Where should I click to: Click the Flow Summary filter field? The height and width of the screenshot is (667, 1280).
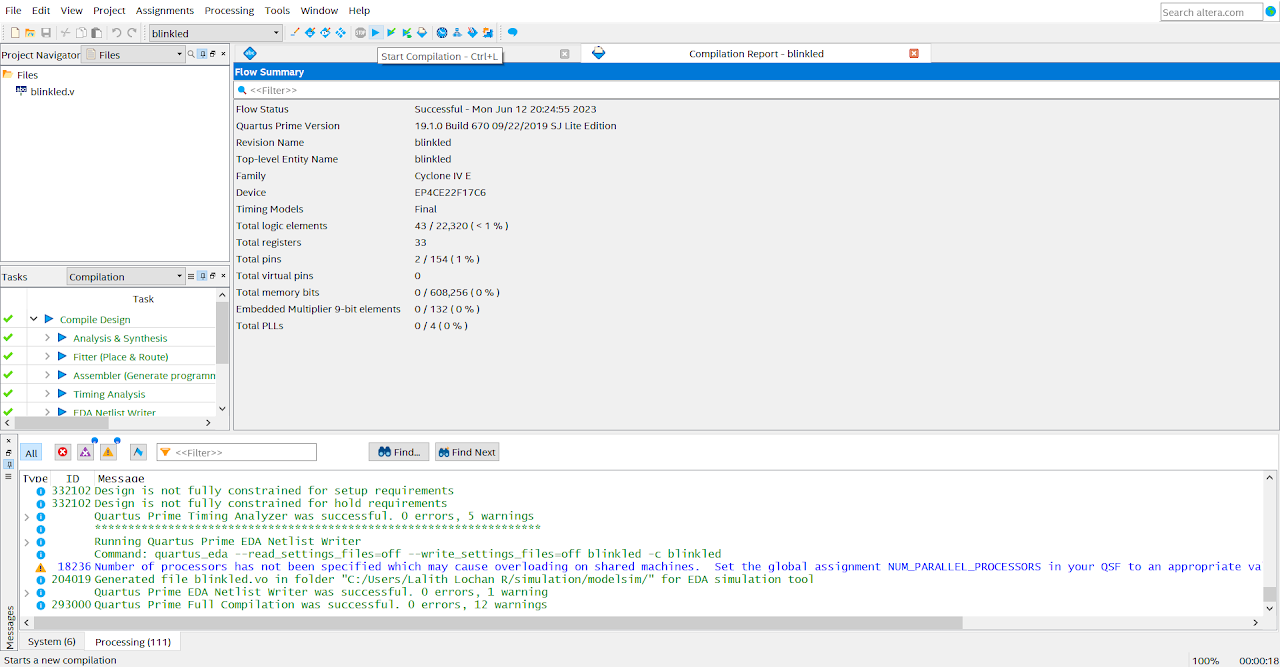(756, 90)
